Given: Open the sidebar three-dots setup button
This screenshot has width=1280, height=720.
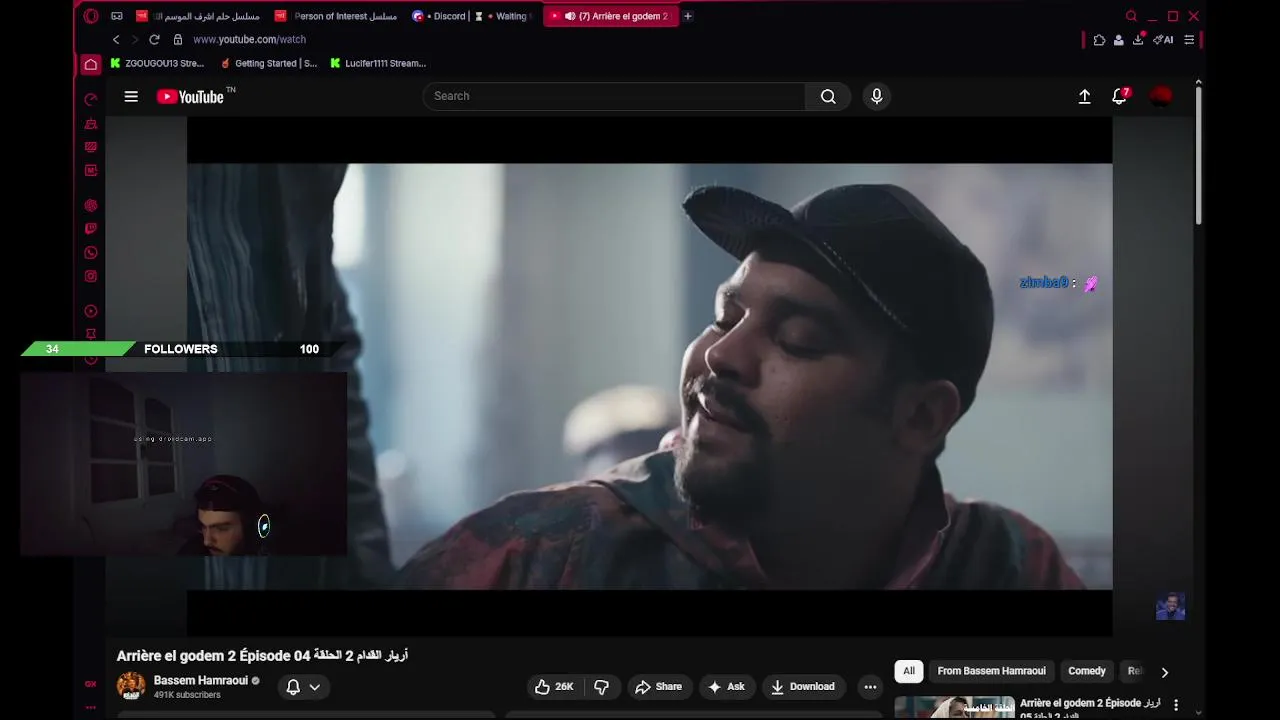Looking at the screenshot, I should coord(91,707).
